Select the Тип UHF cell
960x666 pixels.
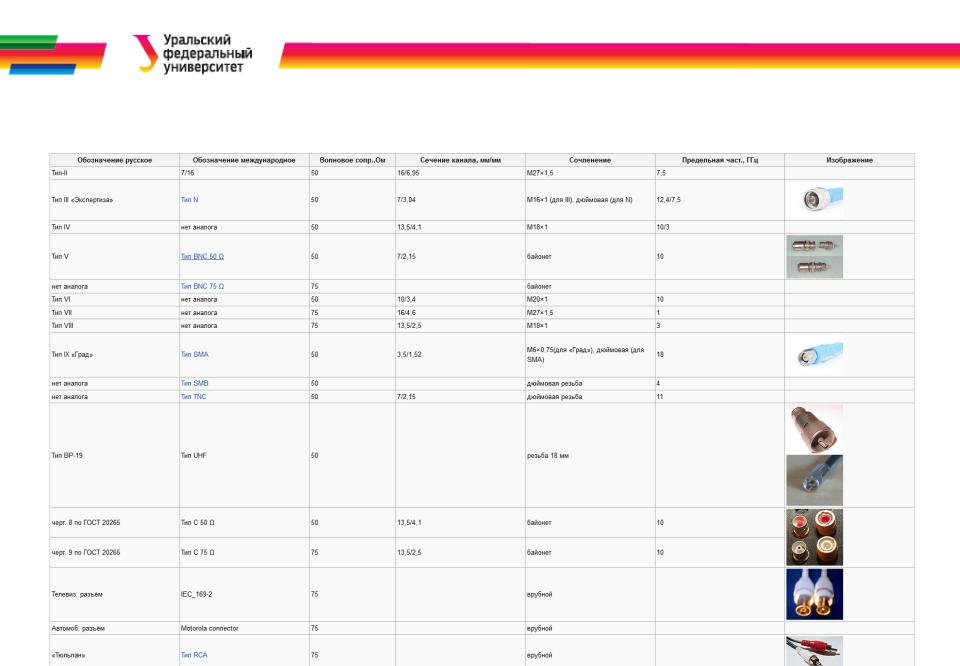point(244,455)
